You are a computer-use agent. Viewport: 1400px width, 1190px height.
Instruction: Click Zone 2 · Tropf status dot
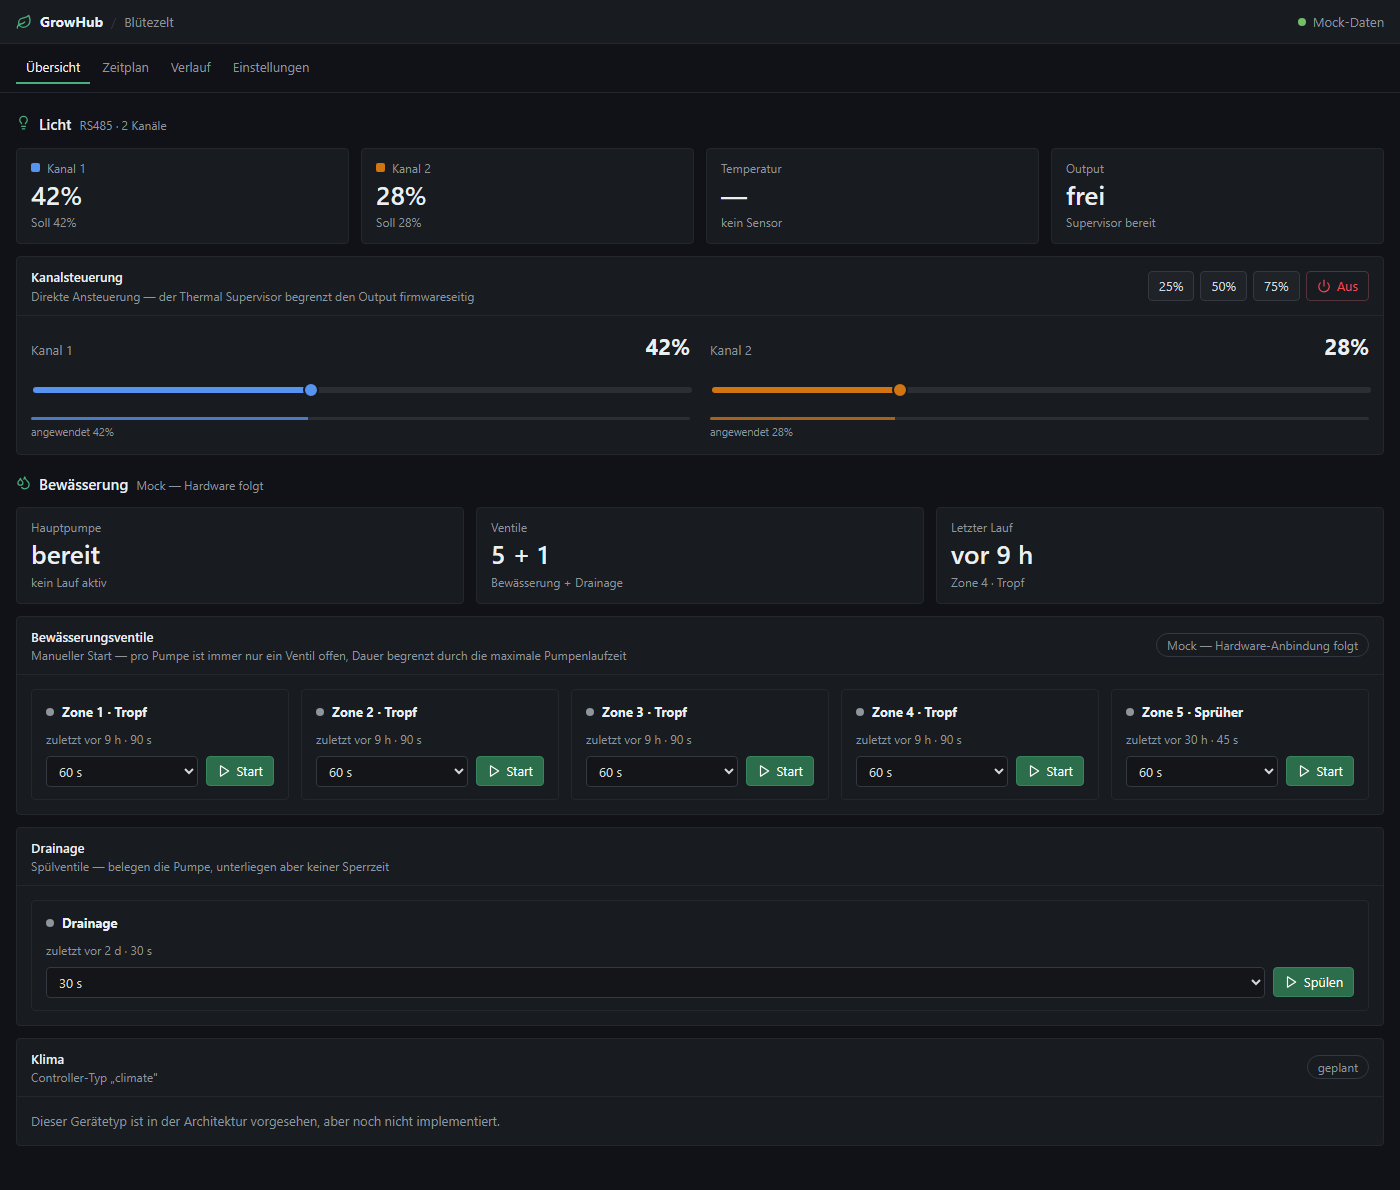point(320,712)
